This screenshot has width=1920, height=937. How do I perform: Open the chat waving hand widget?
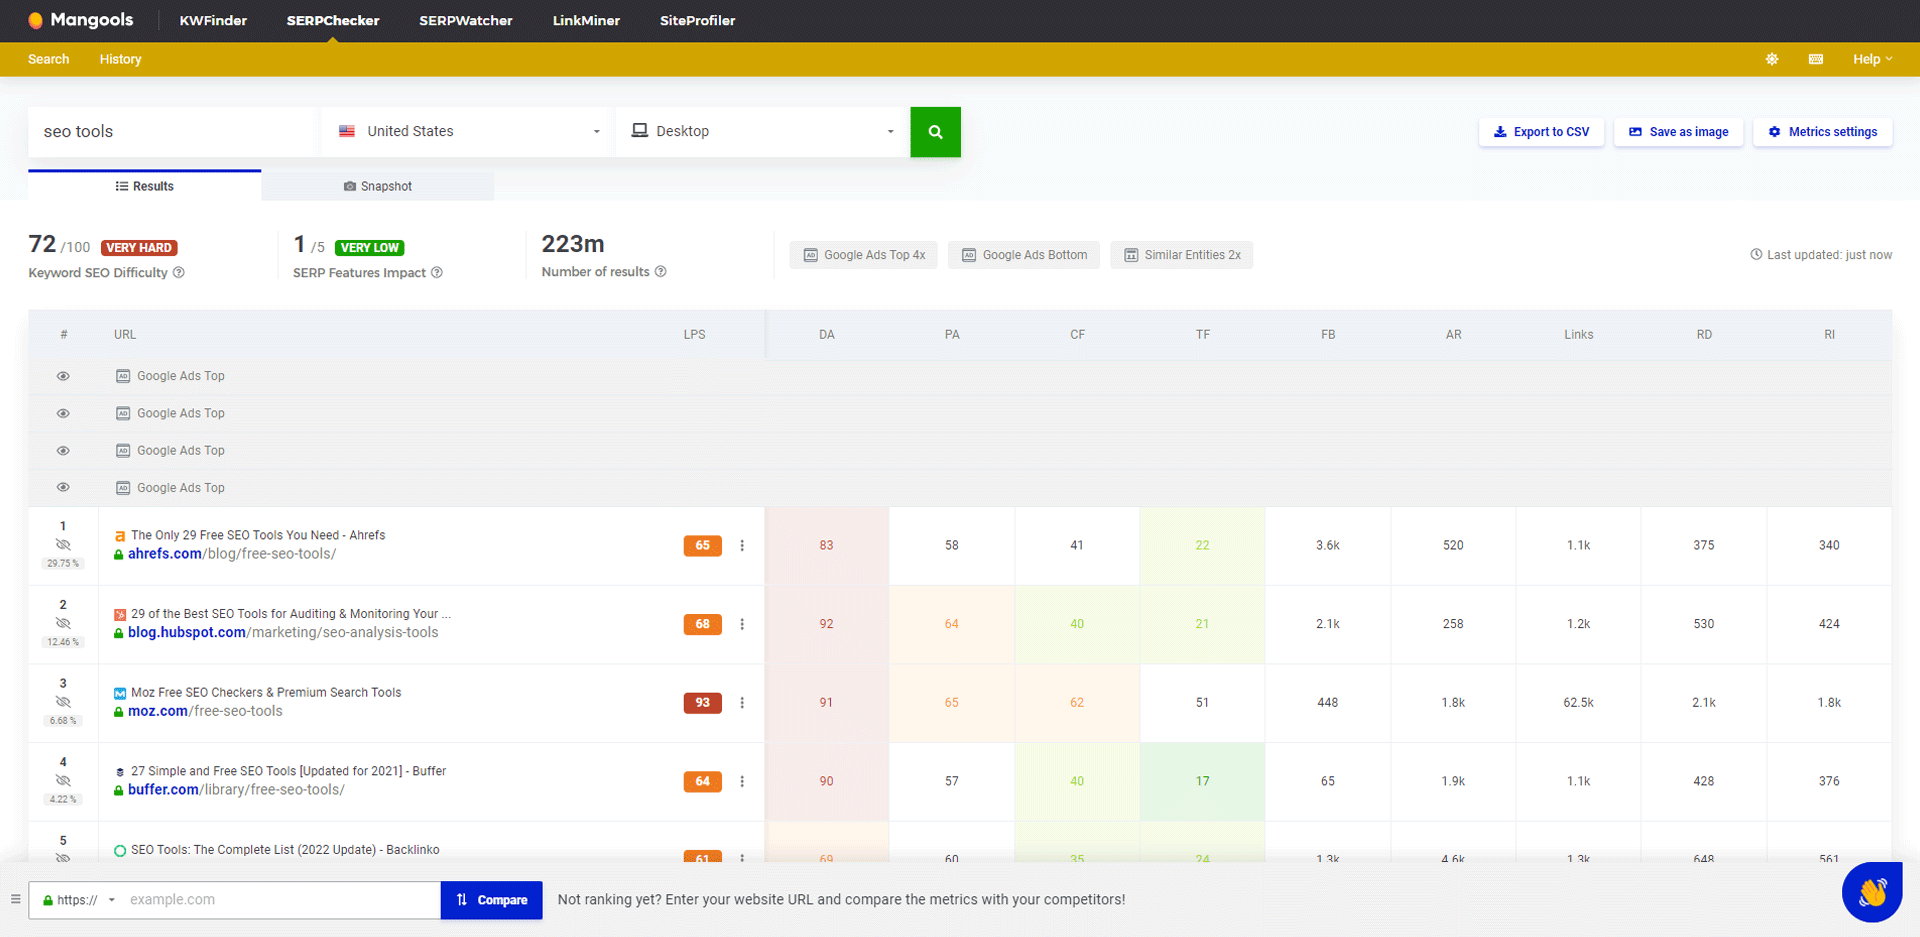tap(1872, 892)
